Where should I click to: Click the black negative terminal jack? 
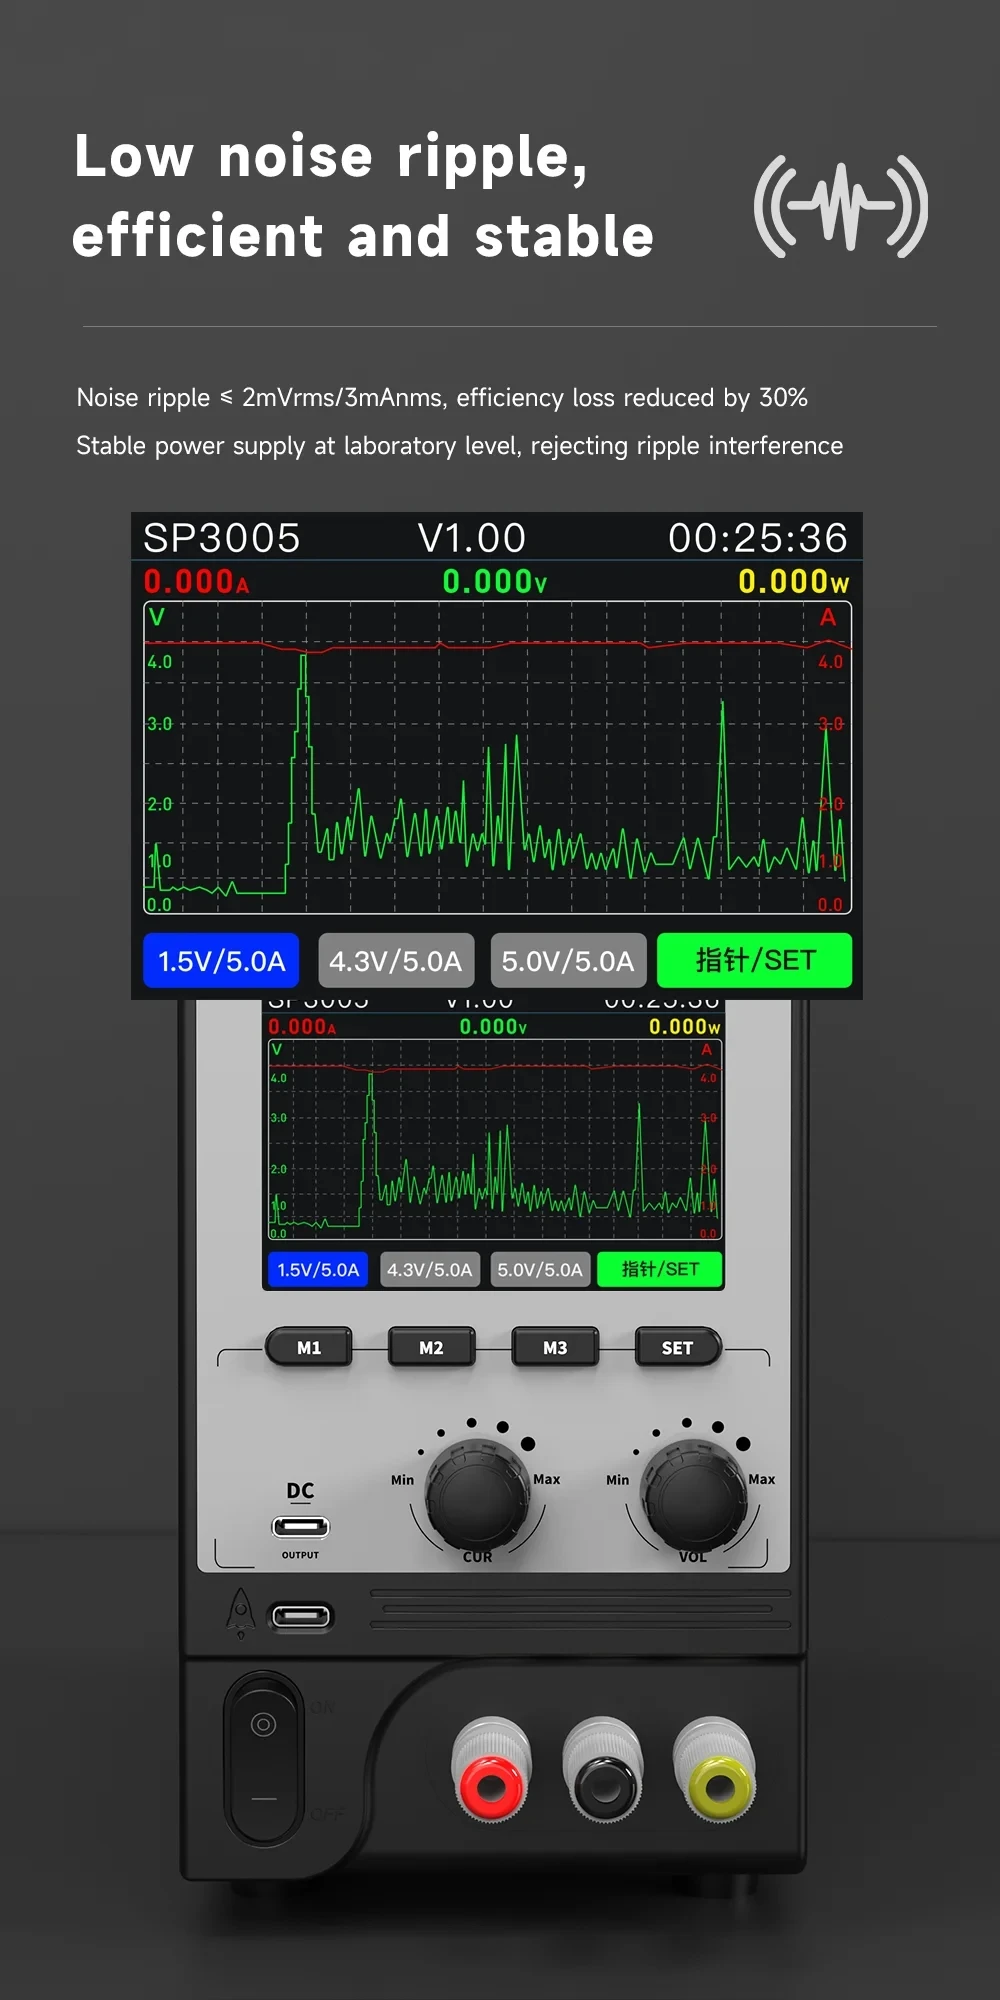tap(603, 1784)
